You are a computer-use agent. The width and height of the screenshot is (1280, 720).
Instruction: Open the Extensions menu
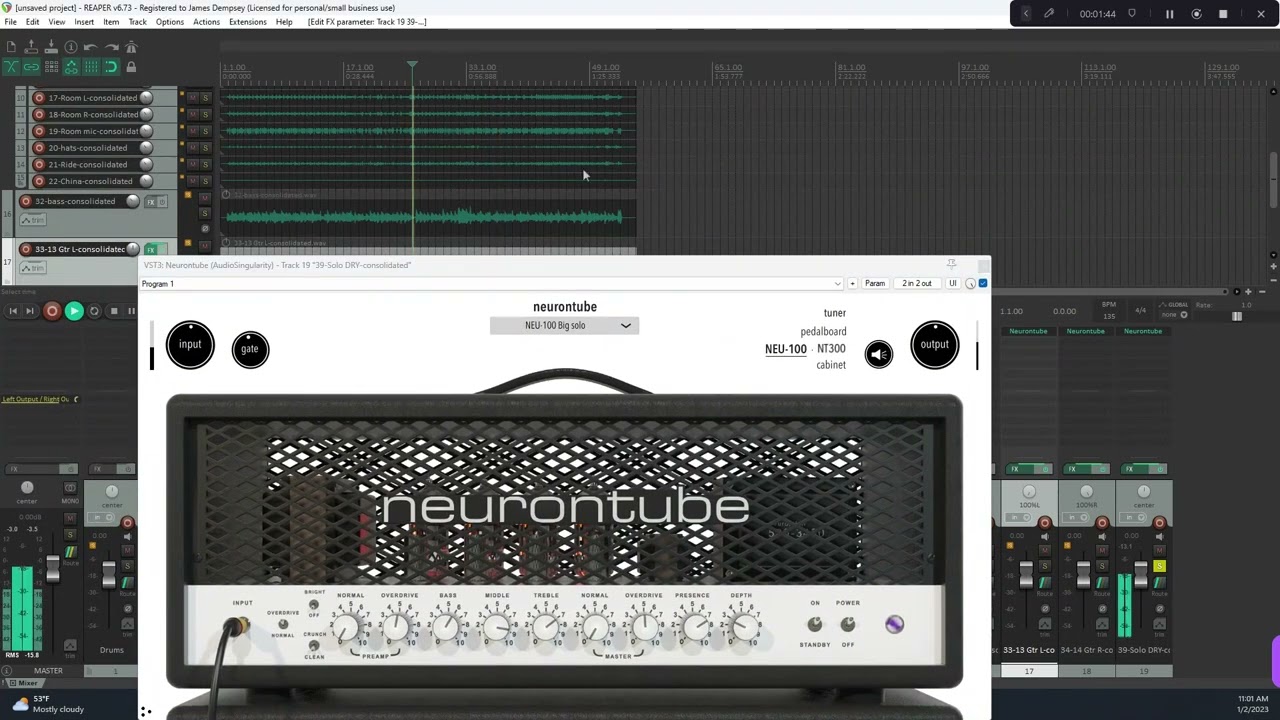[248, 22]
